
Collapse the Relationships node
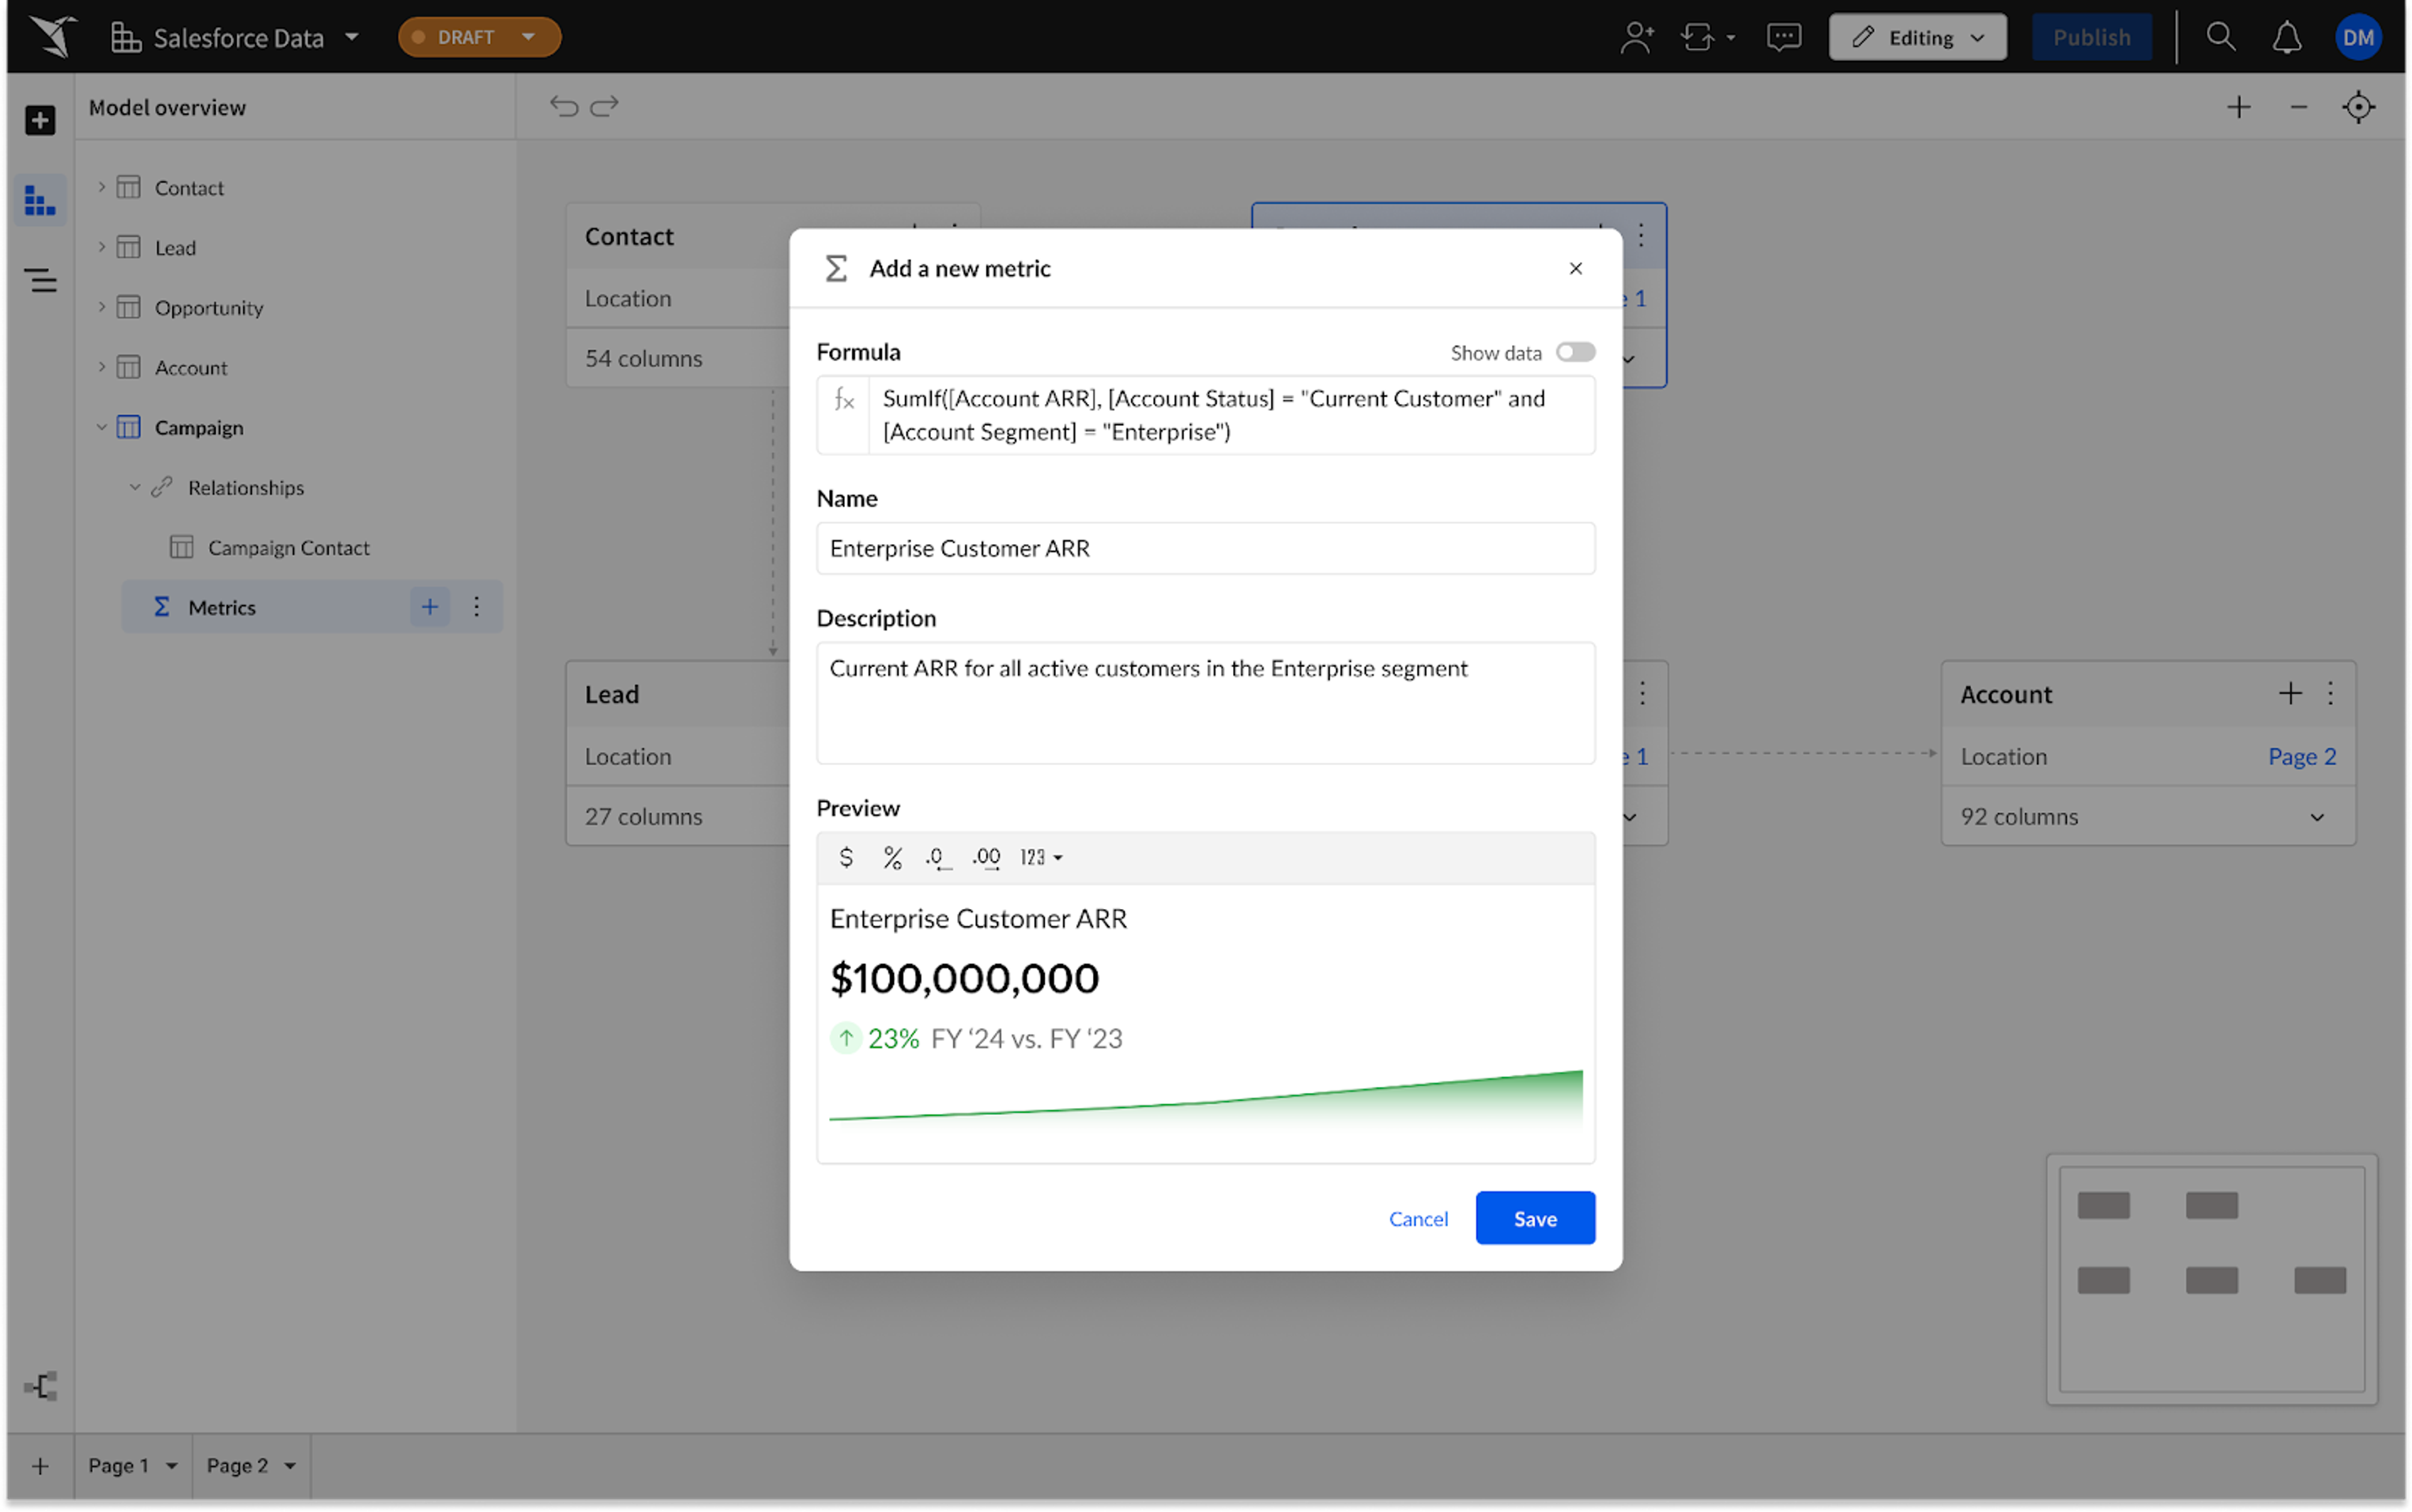coord(134,487)
